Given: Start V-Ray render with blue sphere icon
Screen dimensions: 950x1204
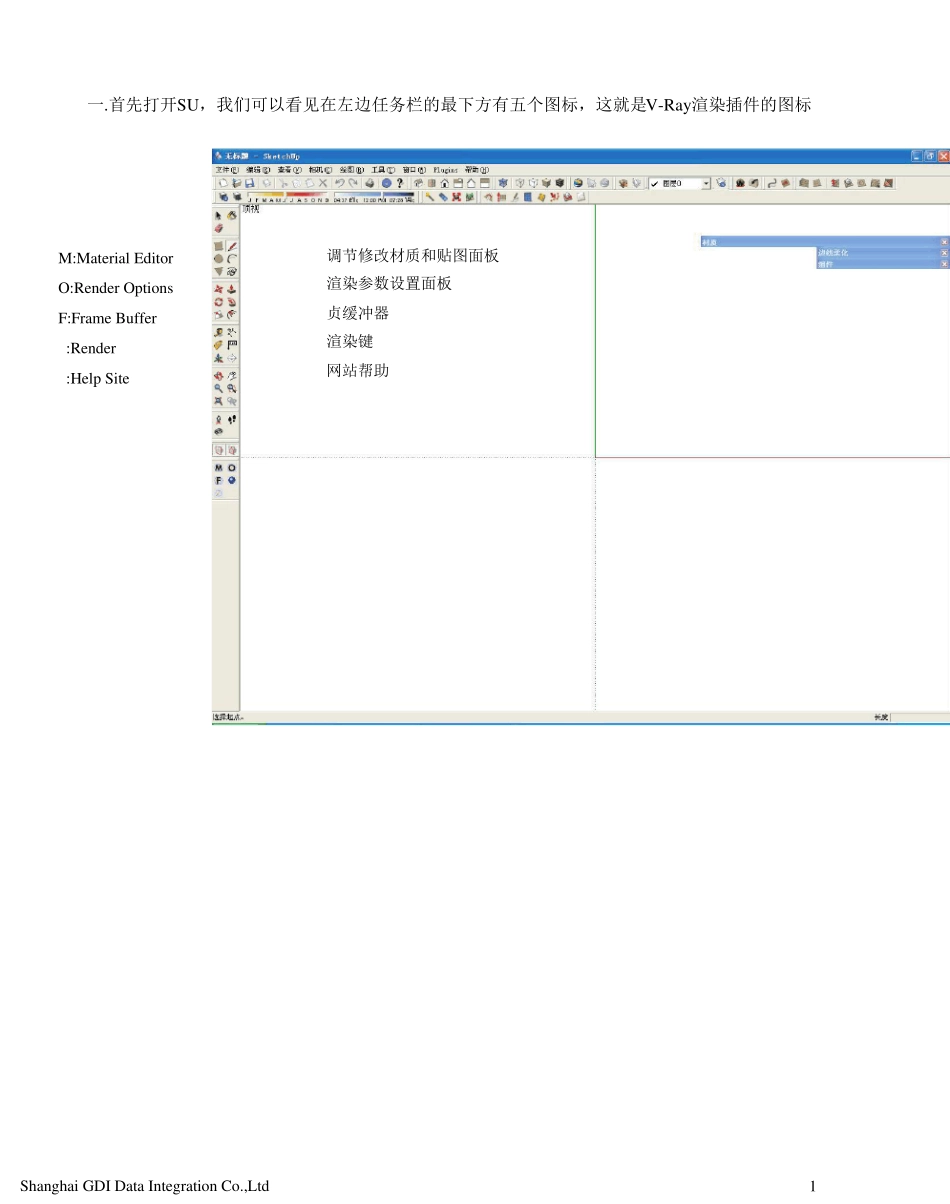Looking at the screenshot, I should click(x=232, y=480).
